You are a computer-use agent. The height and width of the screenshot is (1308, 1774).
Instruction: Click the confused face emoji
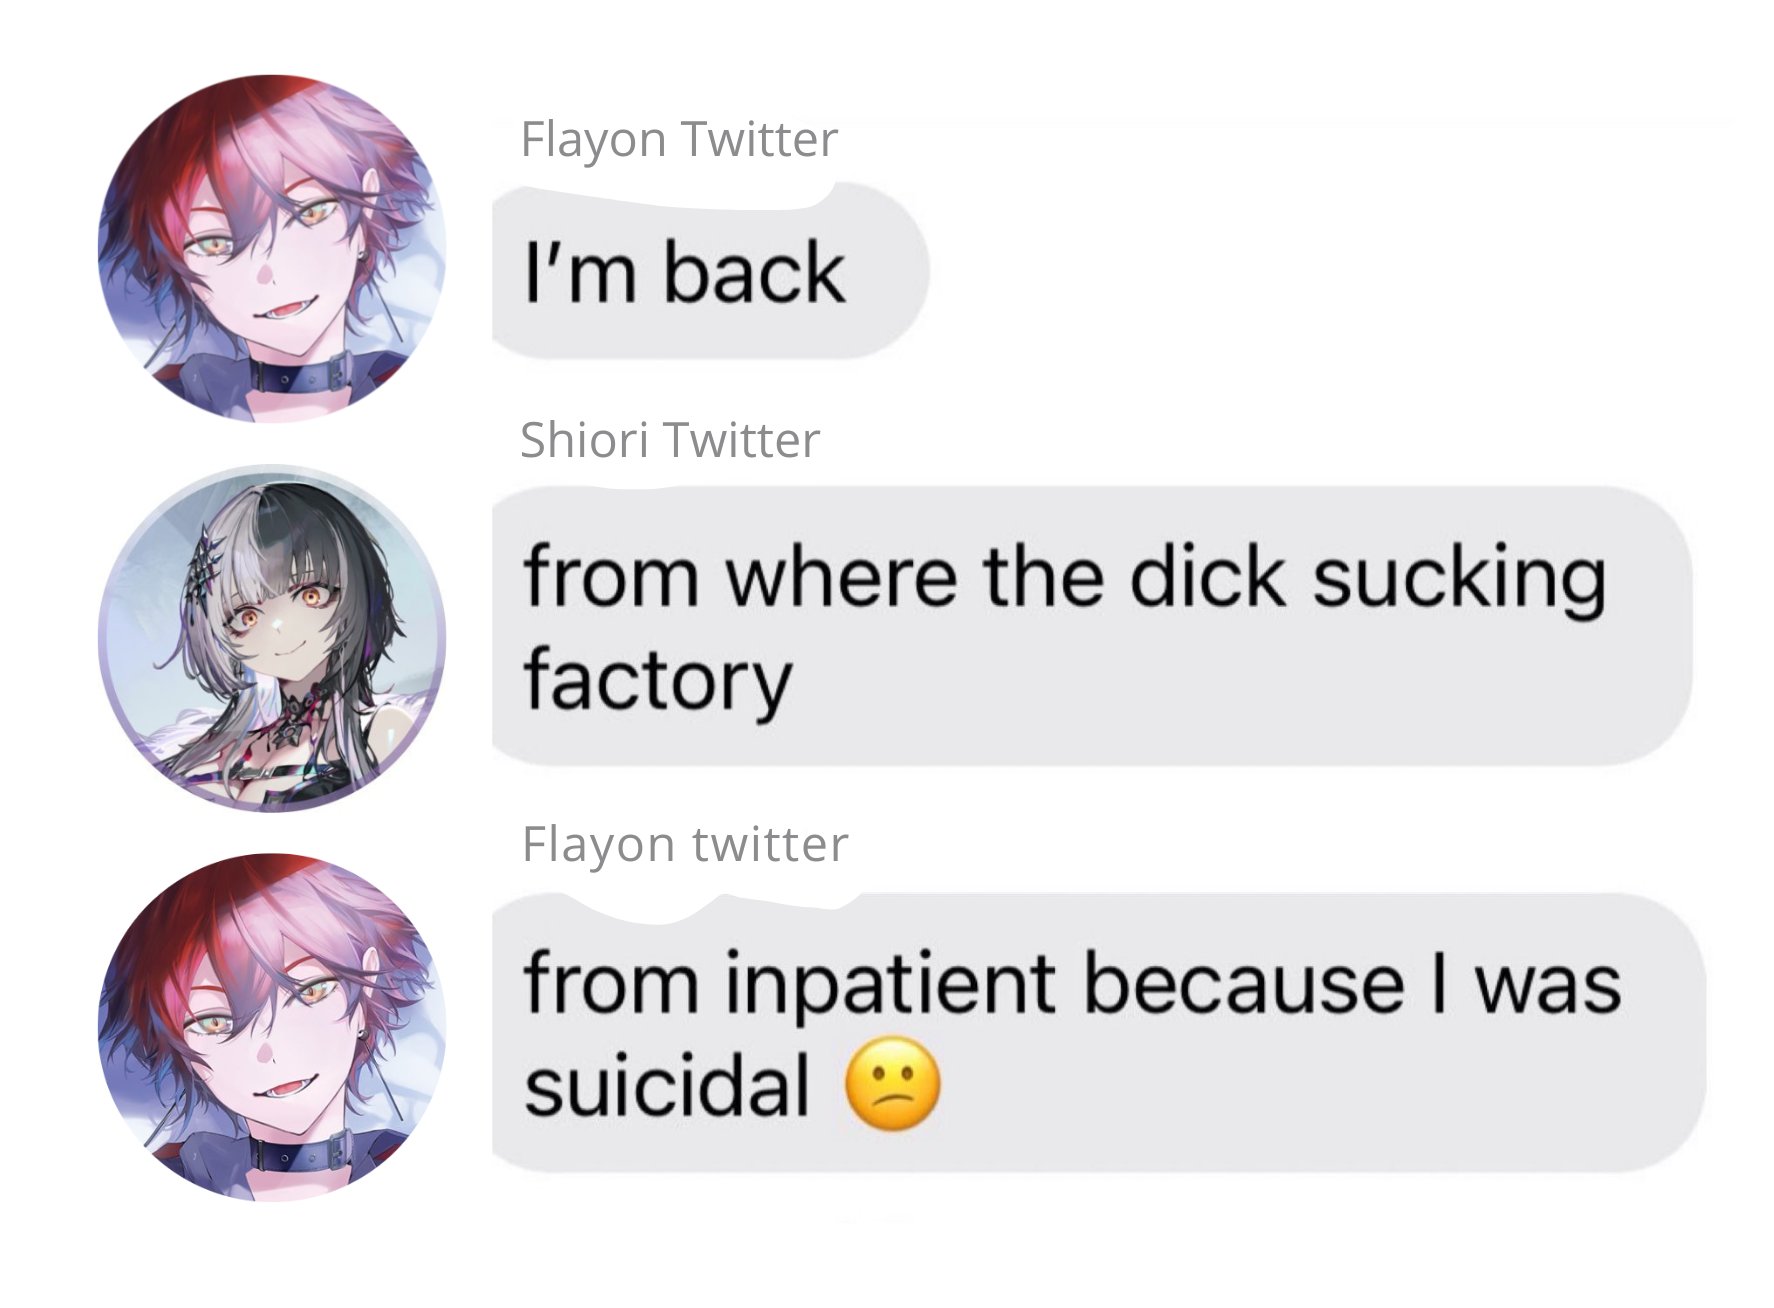[893, 1087]
